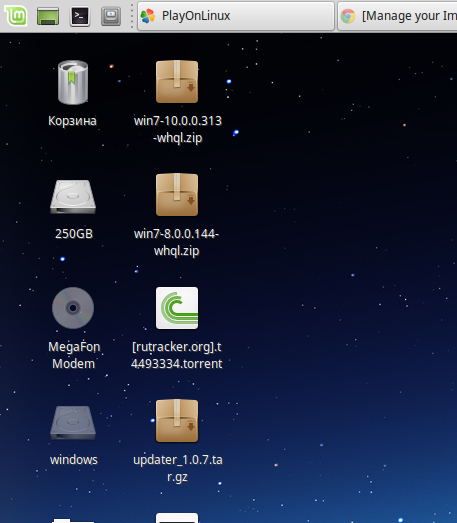Click the win7-10.0.0.313-whql.zip file name

178,129
